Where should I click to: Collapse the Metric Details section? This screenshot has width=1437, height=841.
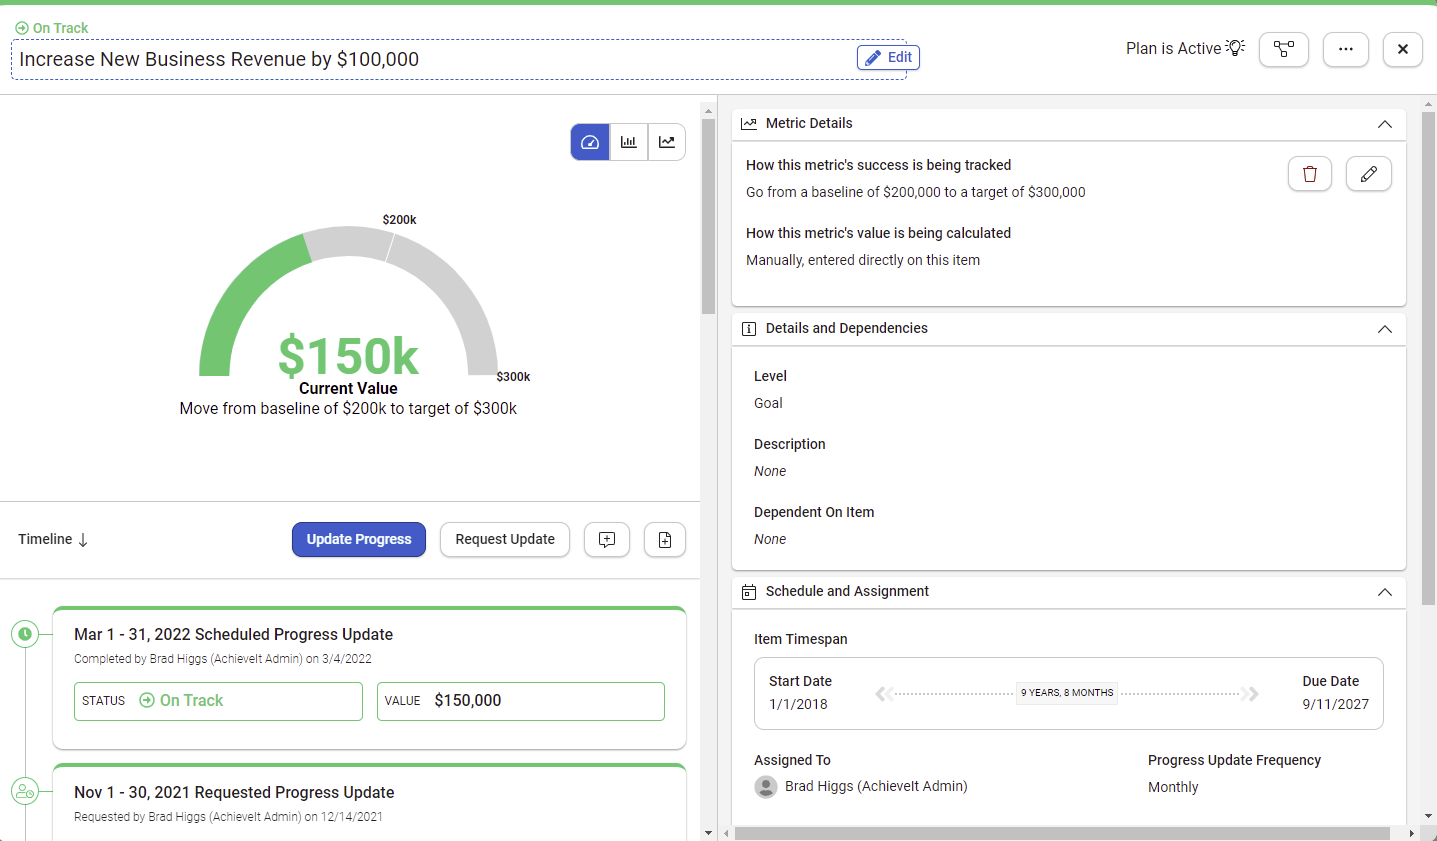pyautogui.click(x=1385, y=124)
